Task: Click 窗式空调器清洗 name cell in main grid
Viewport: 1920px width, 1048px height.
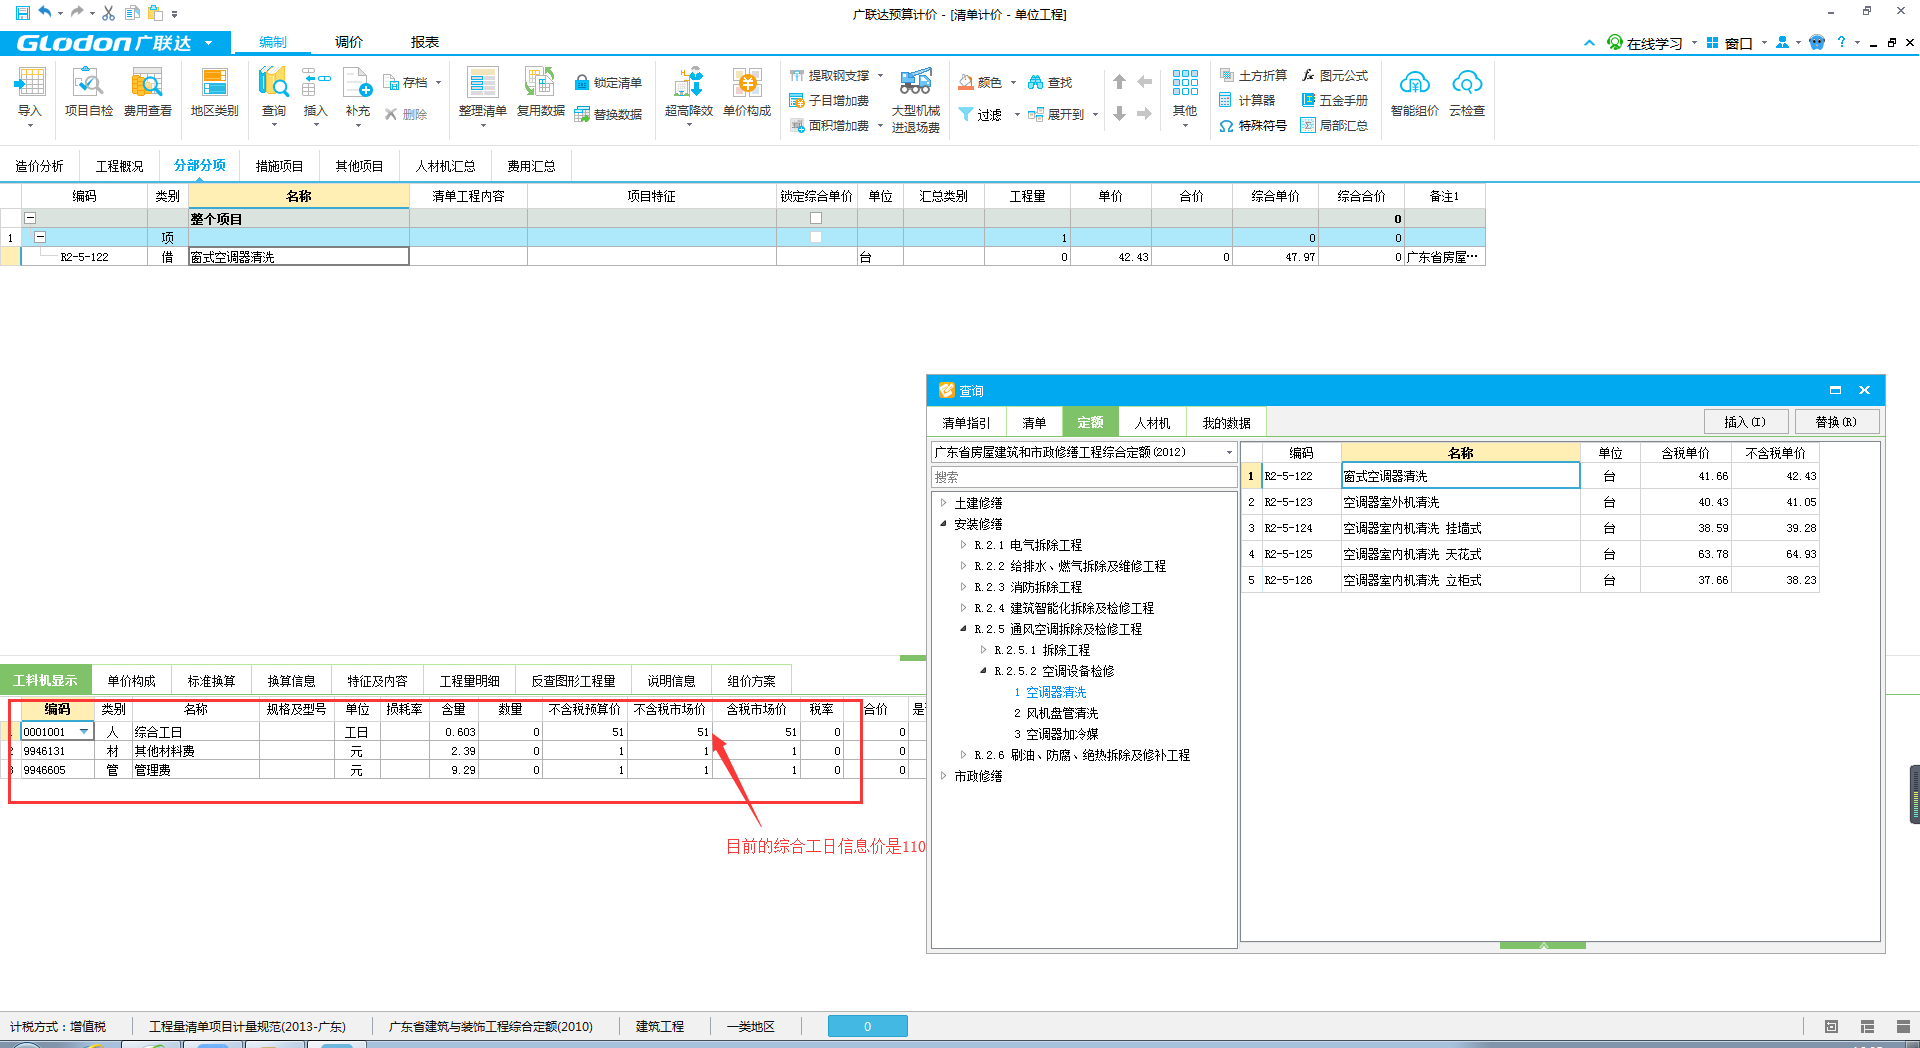Action: tap(298, 257)
